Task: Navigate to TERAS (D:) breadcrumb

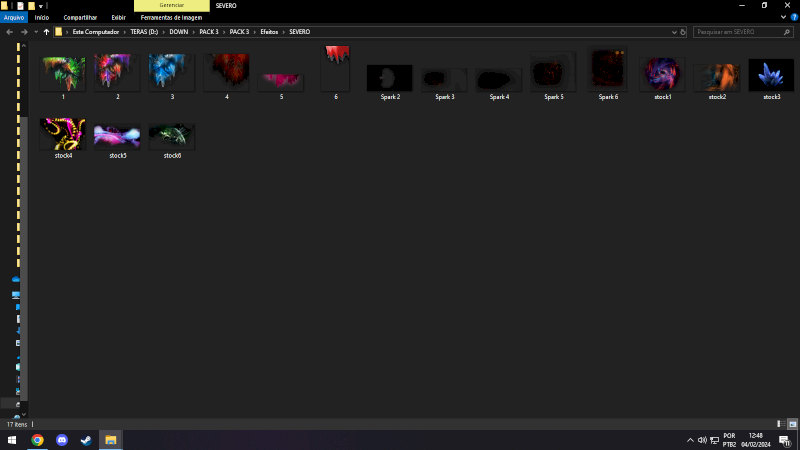Action: (x=144, y=32)
